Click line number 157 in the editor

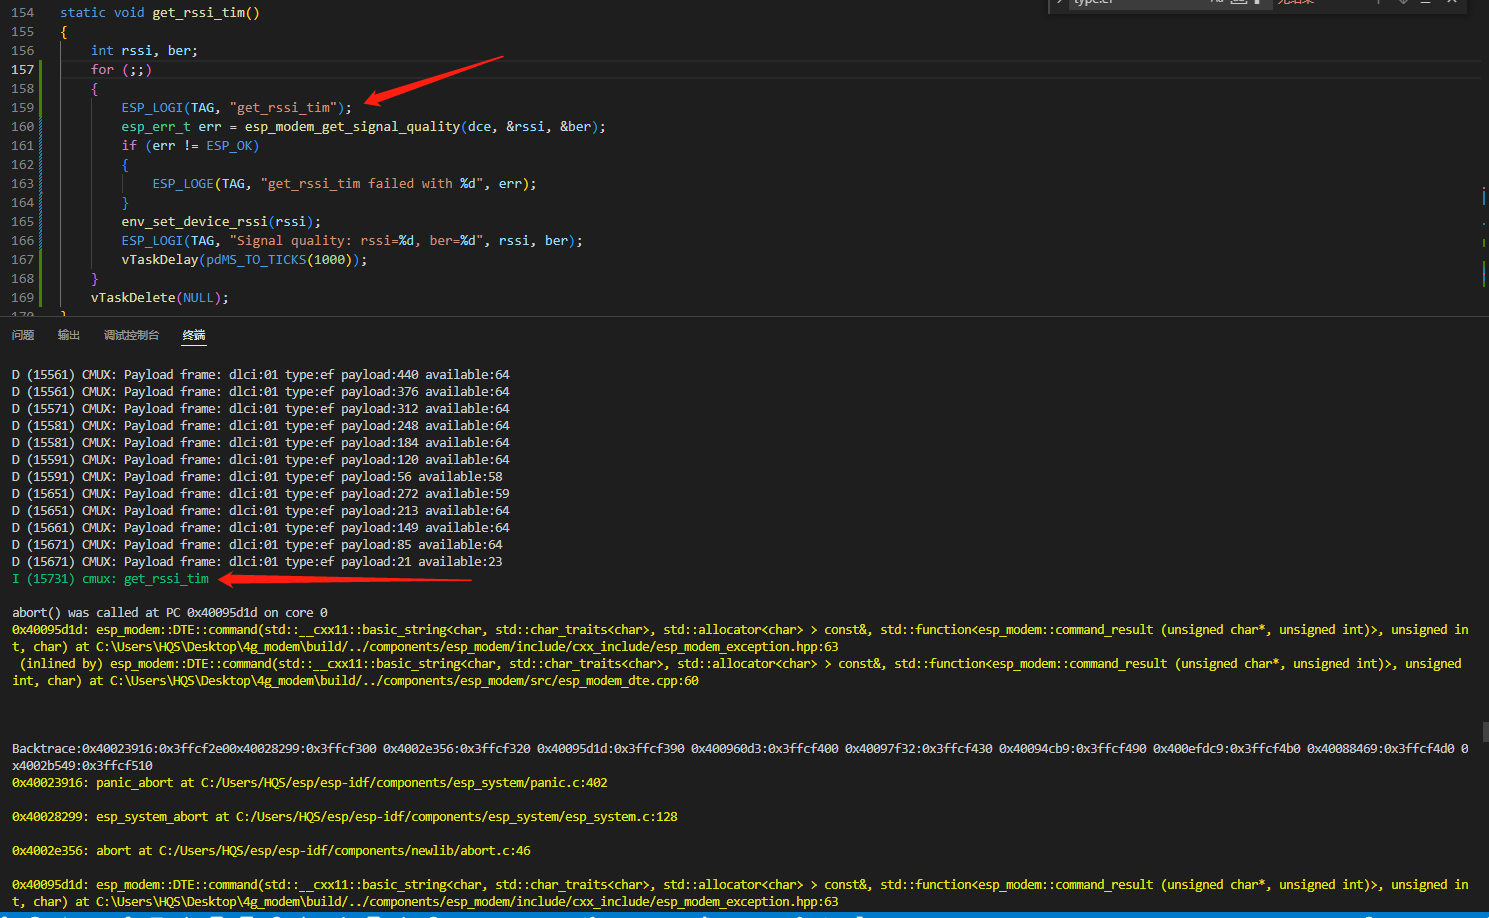click(x=21, y=69)
